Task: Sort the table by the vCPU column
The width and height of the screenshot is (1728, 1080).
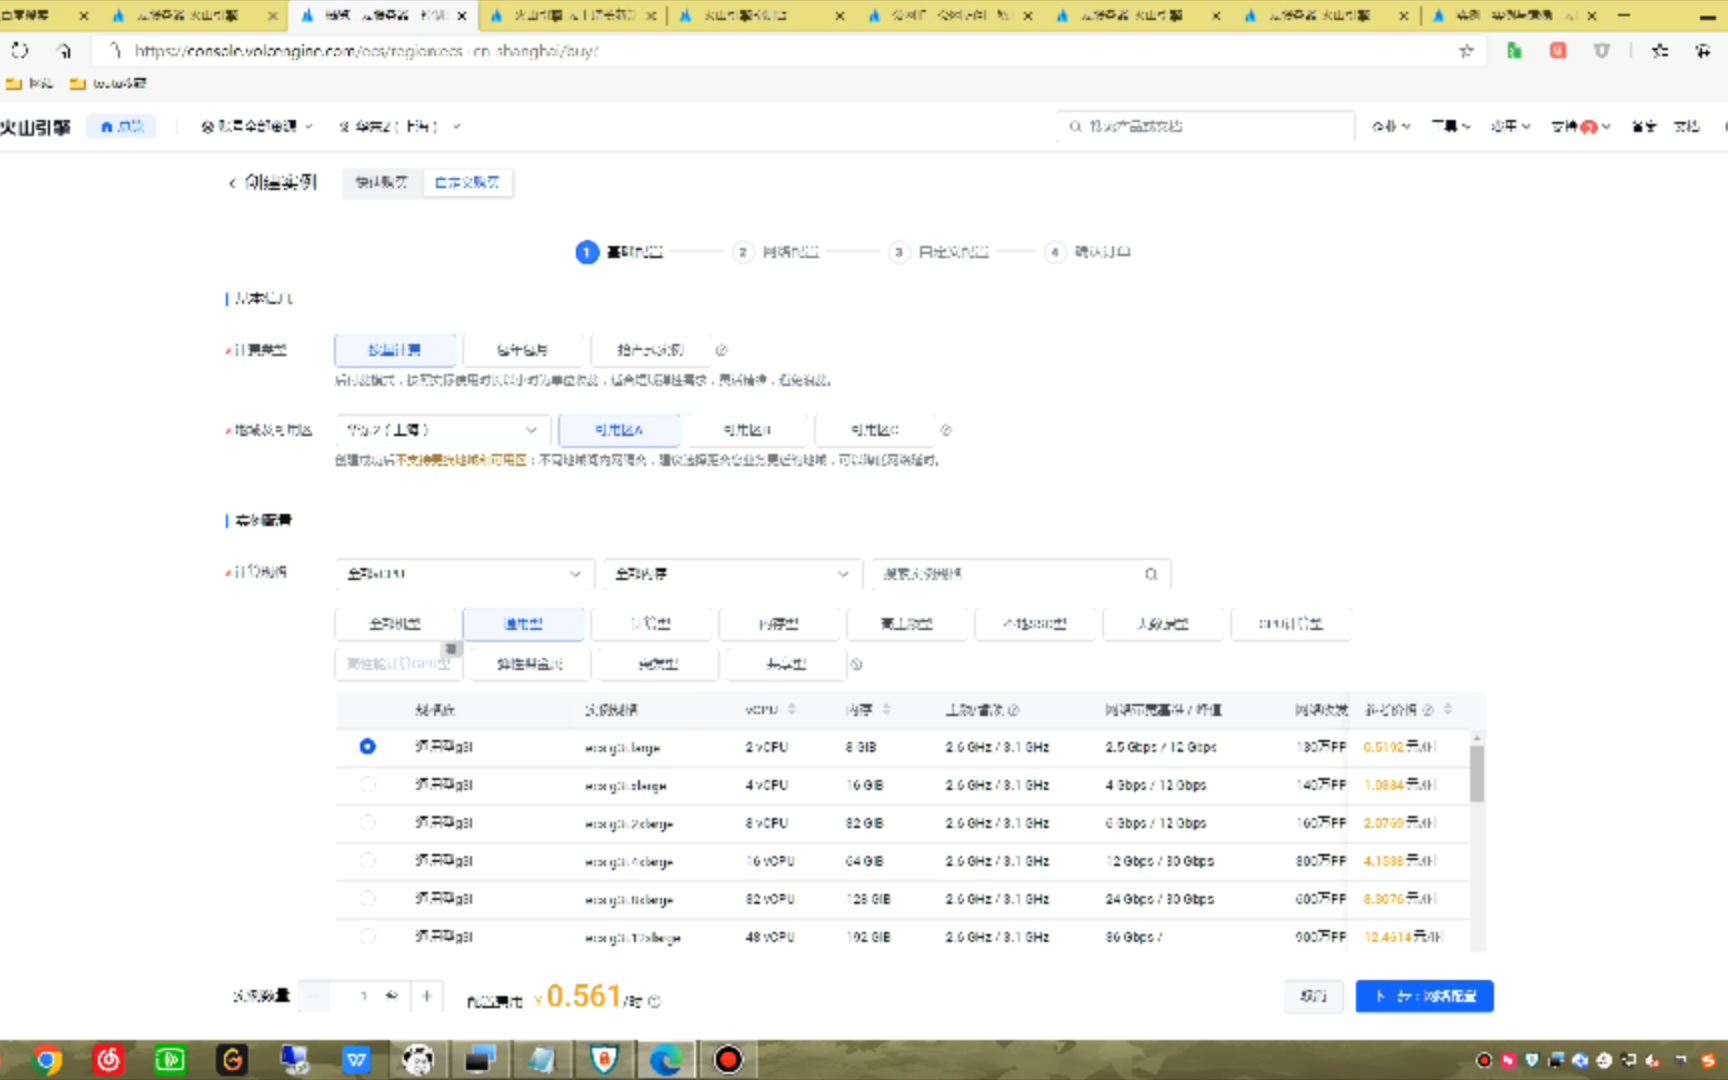Action: (x=791, y=709)
